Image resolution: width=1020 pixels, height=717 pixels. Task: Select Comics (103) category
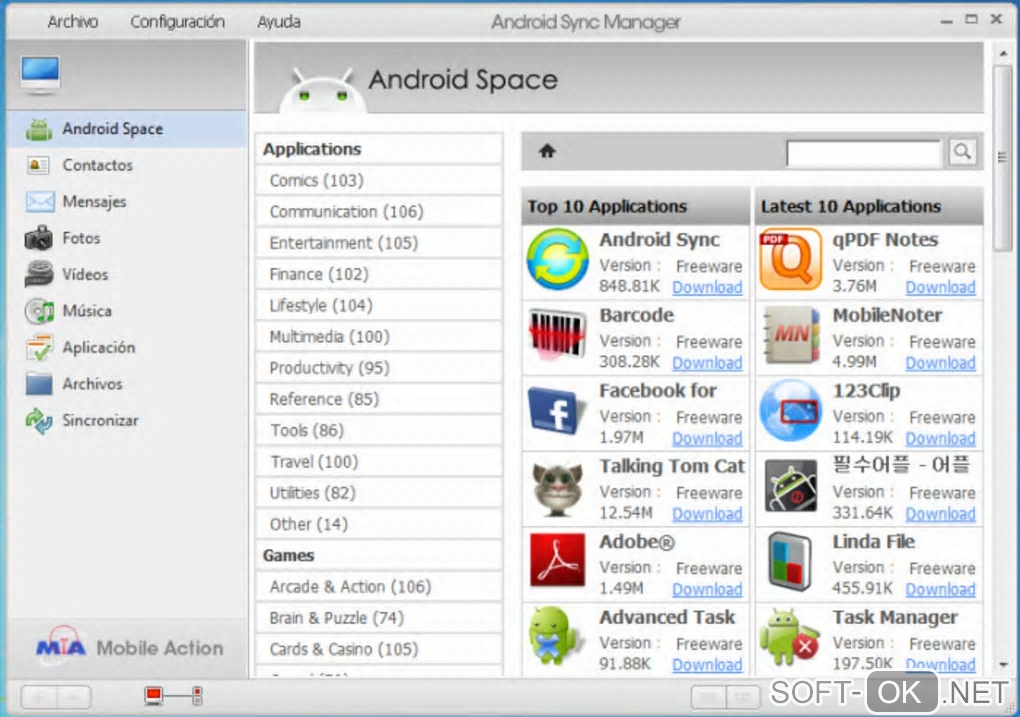379,180
